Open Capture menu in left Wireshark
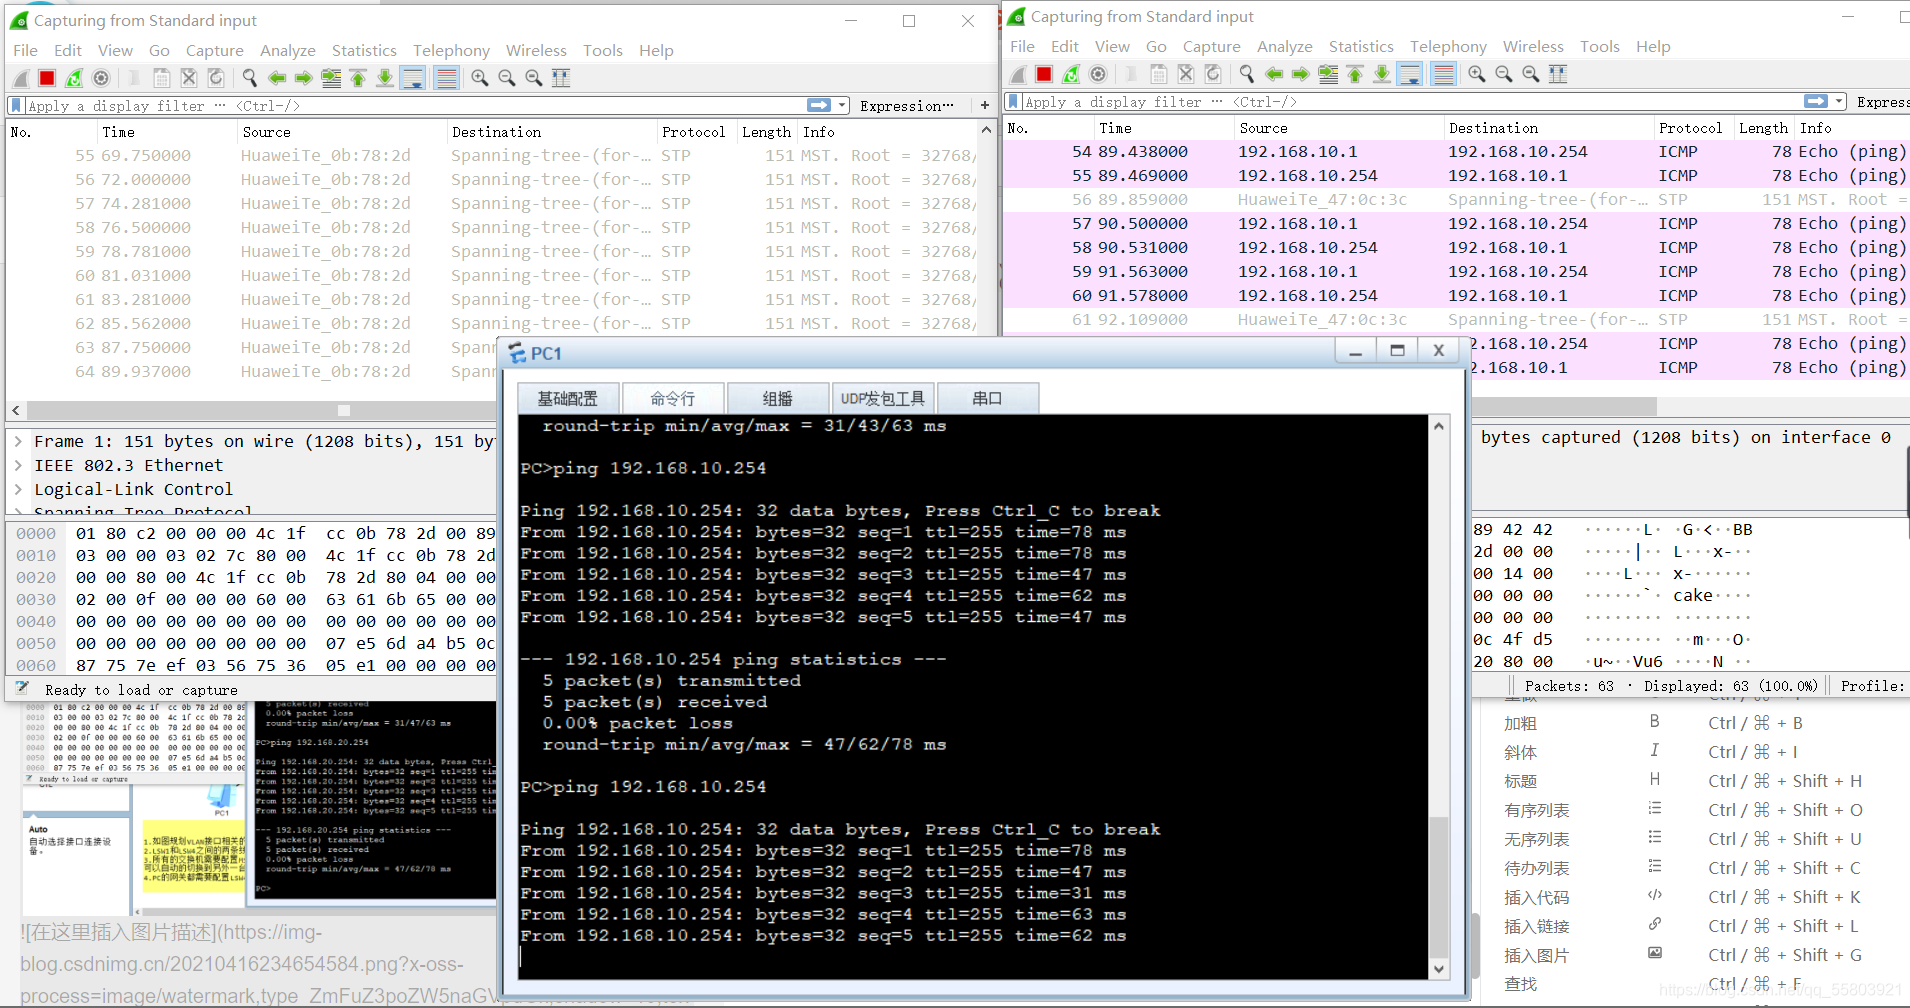Screen dimensions: 1910x1008 pos(215,50)
